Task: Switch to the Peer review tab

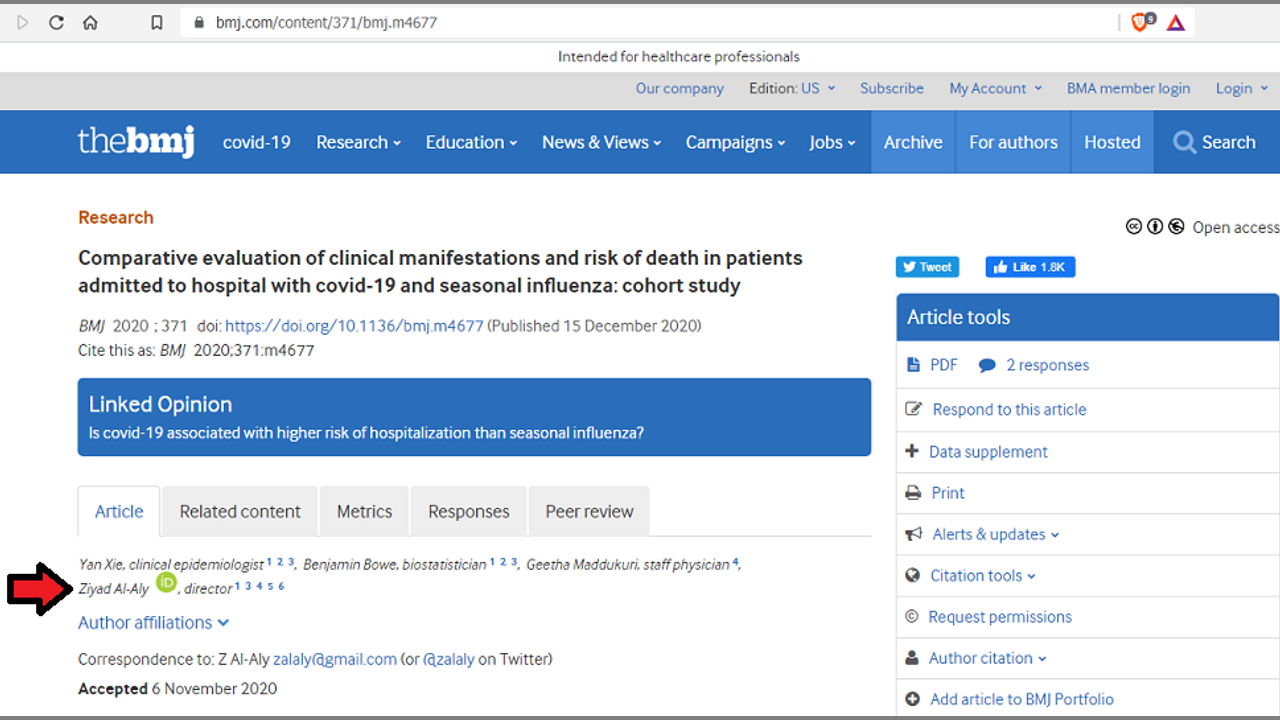Action: point(589,511)
